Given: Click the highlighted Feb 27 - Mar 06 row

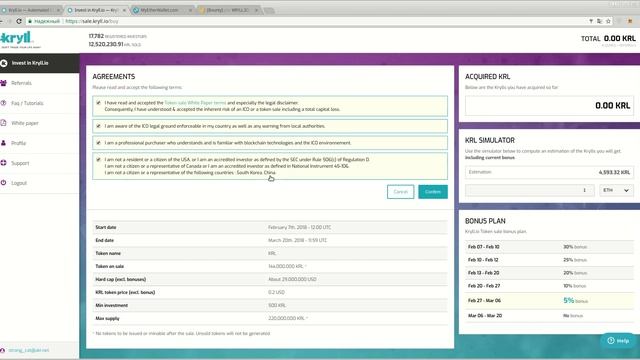Looking at the screenshot, I should [549, 301].
